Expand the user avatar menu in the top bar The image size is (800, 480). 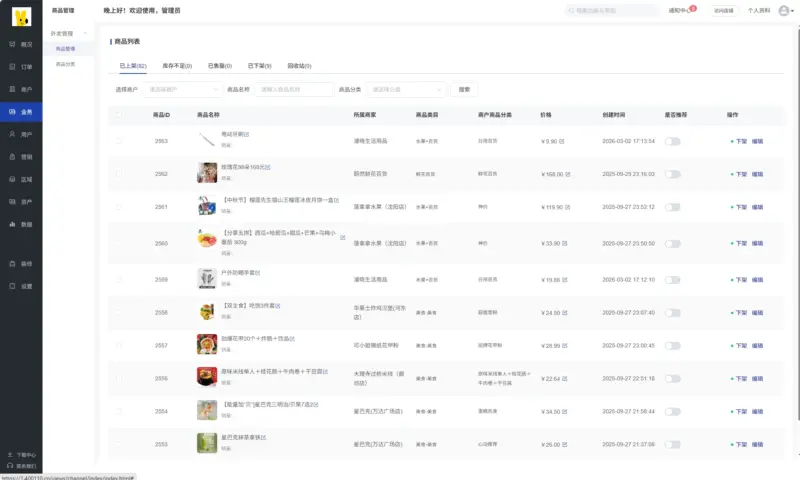click(x=784, y=11)
